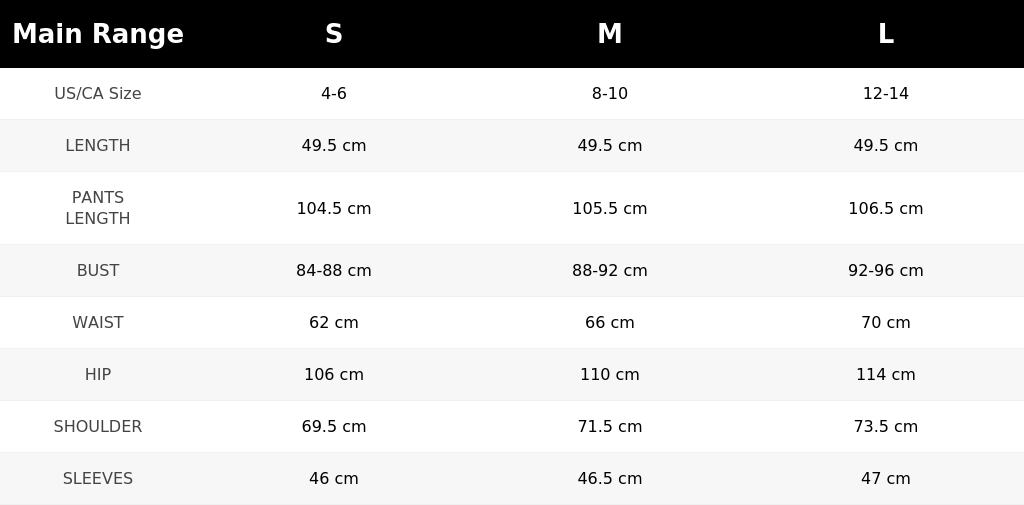Click the US/CA Size row label
Image resolution: width=1024 pixels, height=505 pixels.
point(98,93)
